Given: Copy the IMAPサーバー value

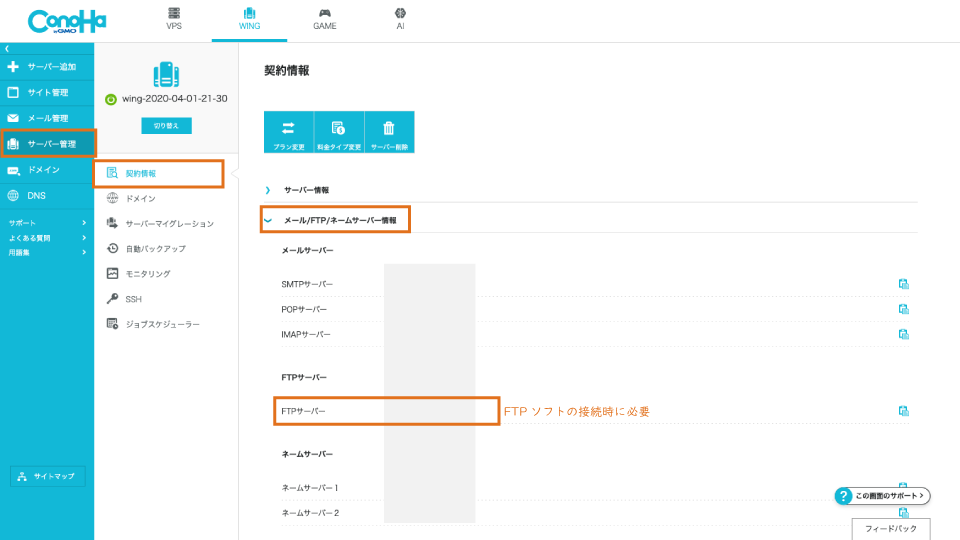Looking at the screenshot, I should coord(903,334).
